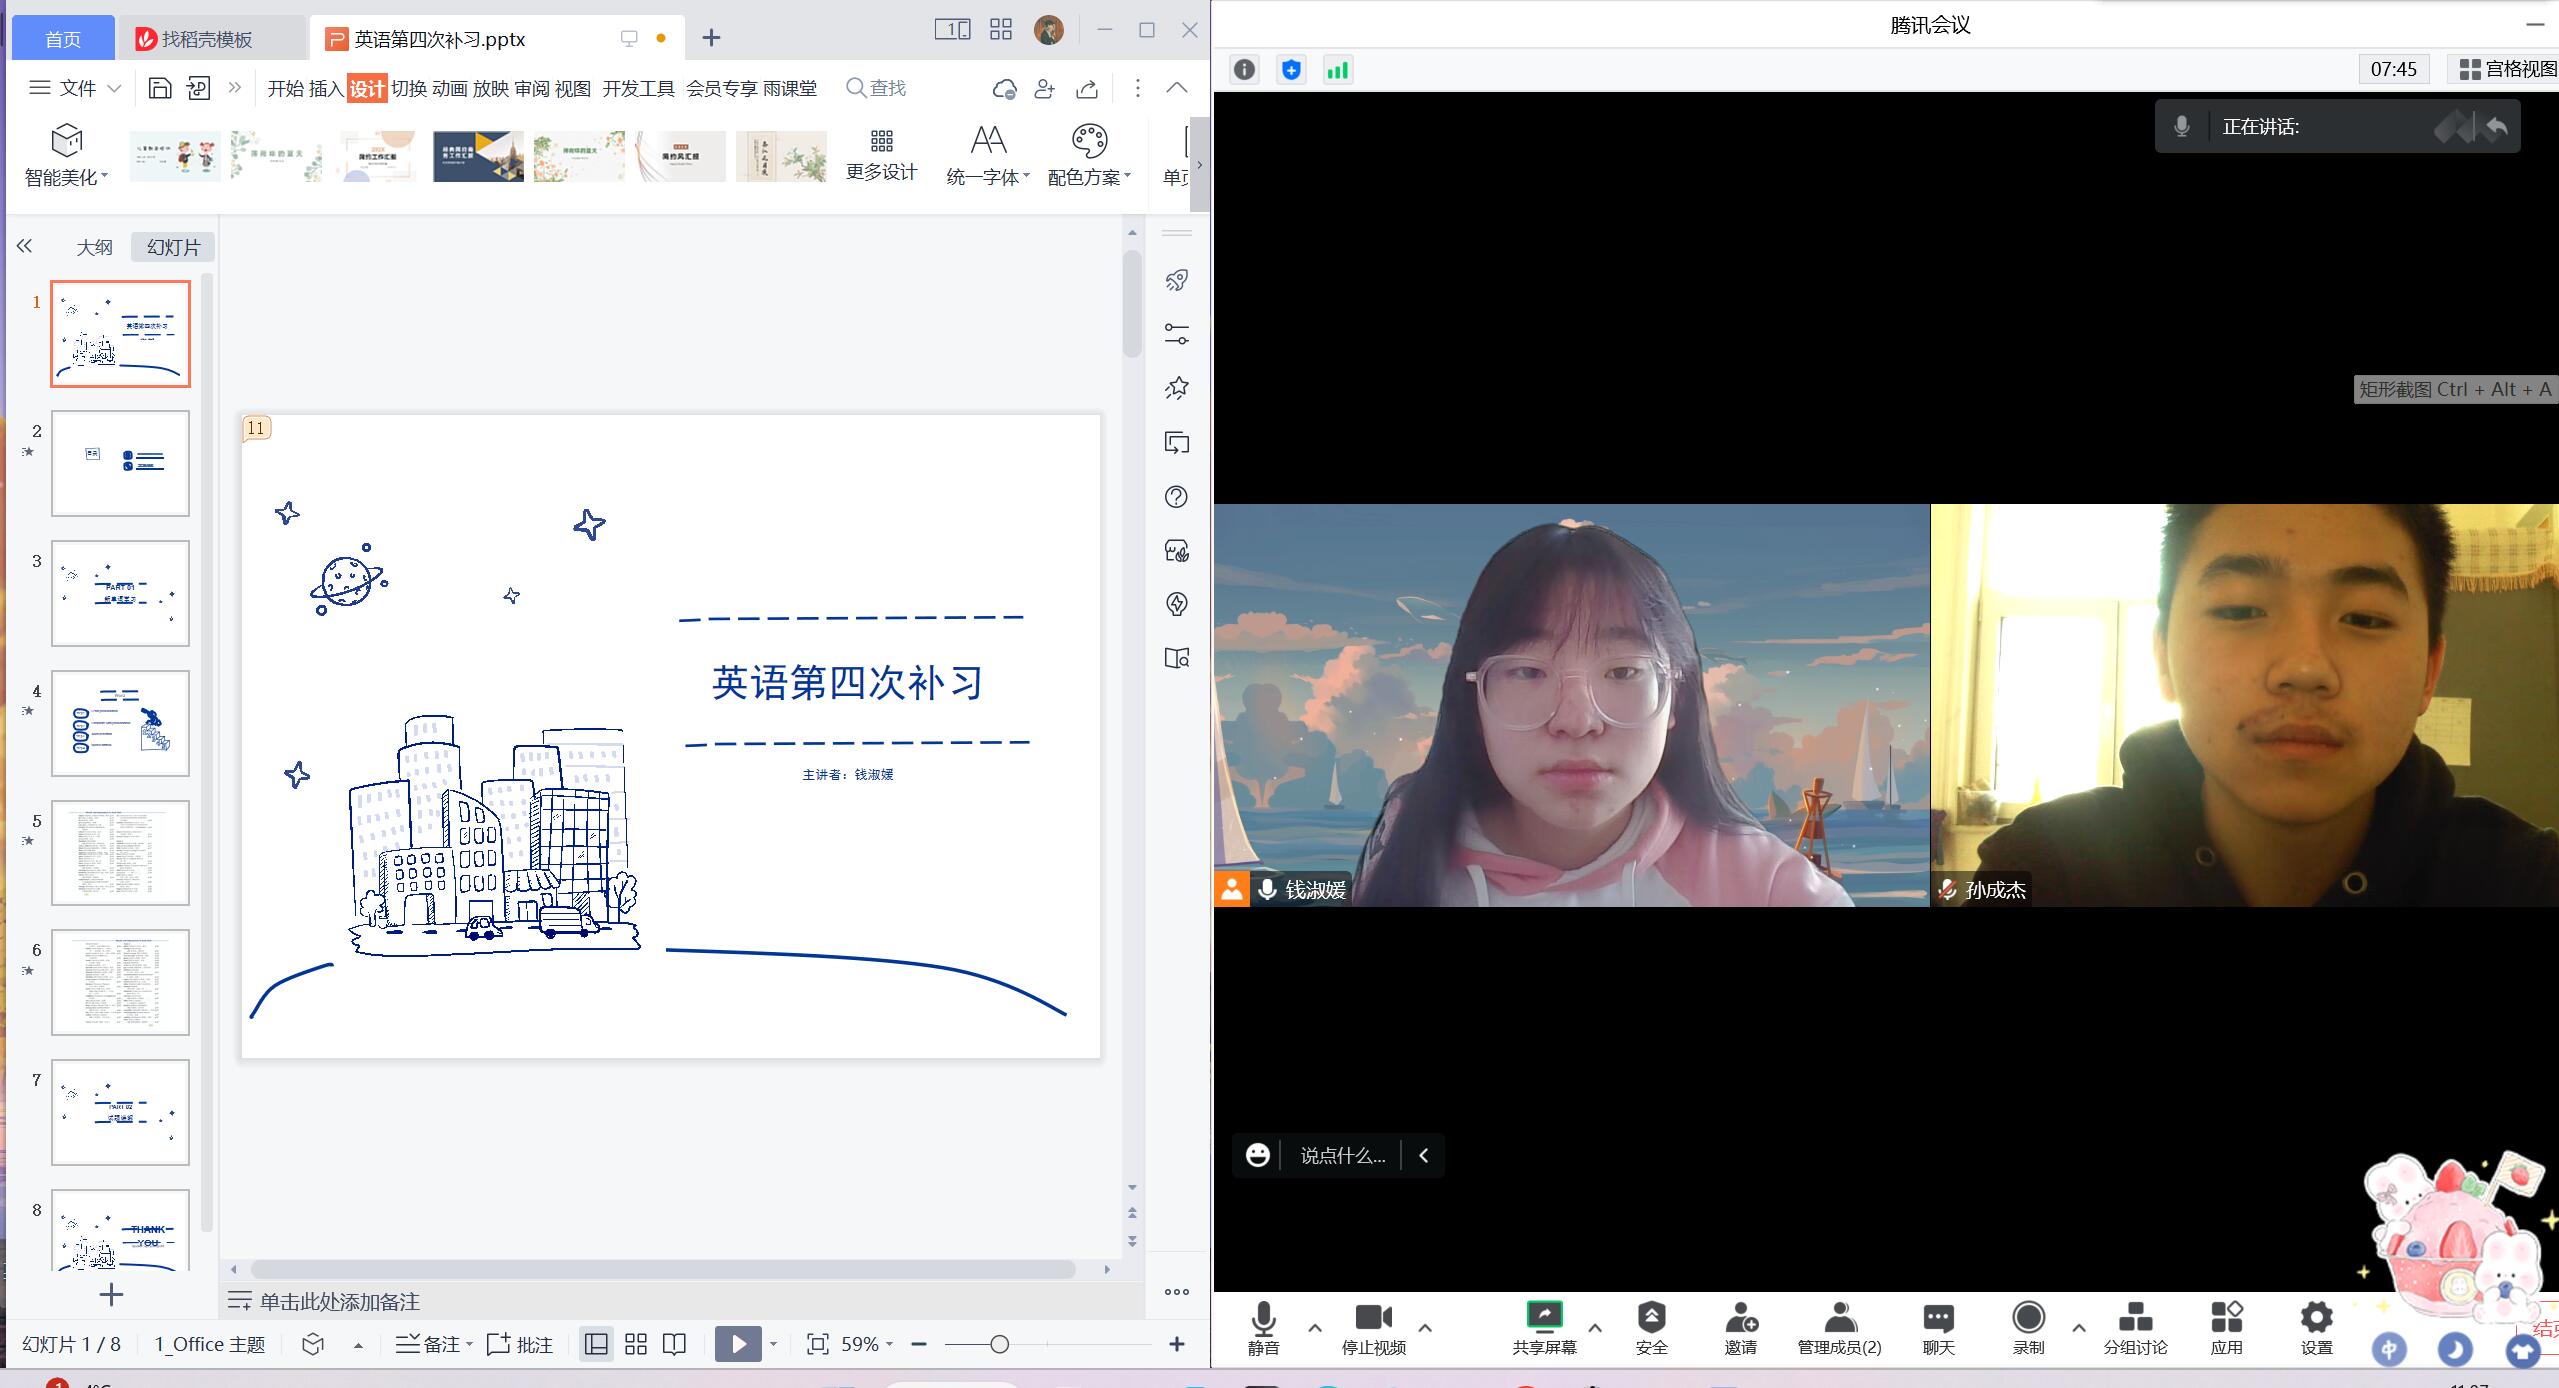Open the Design (设计) ribbon tab
This screenshot has height=1388, width=2559.
pyautogui.click(x=367, y=88)
